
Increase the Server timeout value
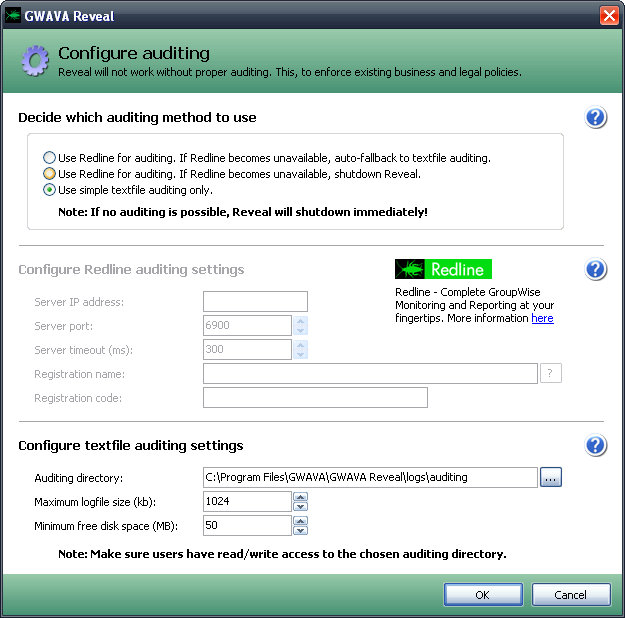[x=301, y=345]
